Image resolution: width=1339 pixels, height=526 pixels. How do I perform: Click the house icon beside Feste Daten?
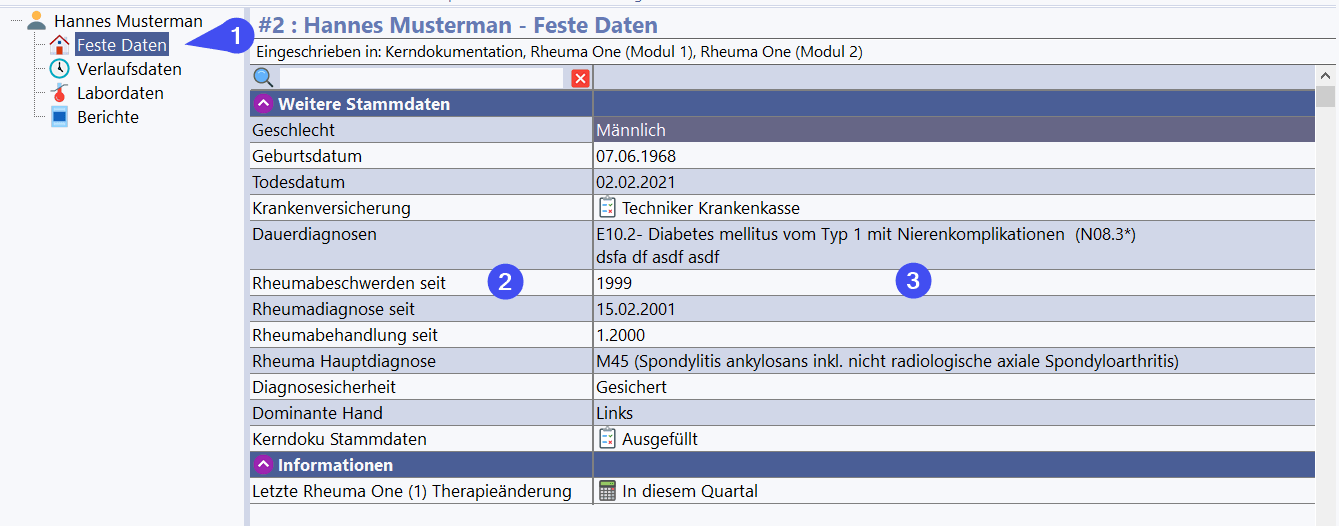point(60,45)
